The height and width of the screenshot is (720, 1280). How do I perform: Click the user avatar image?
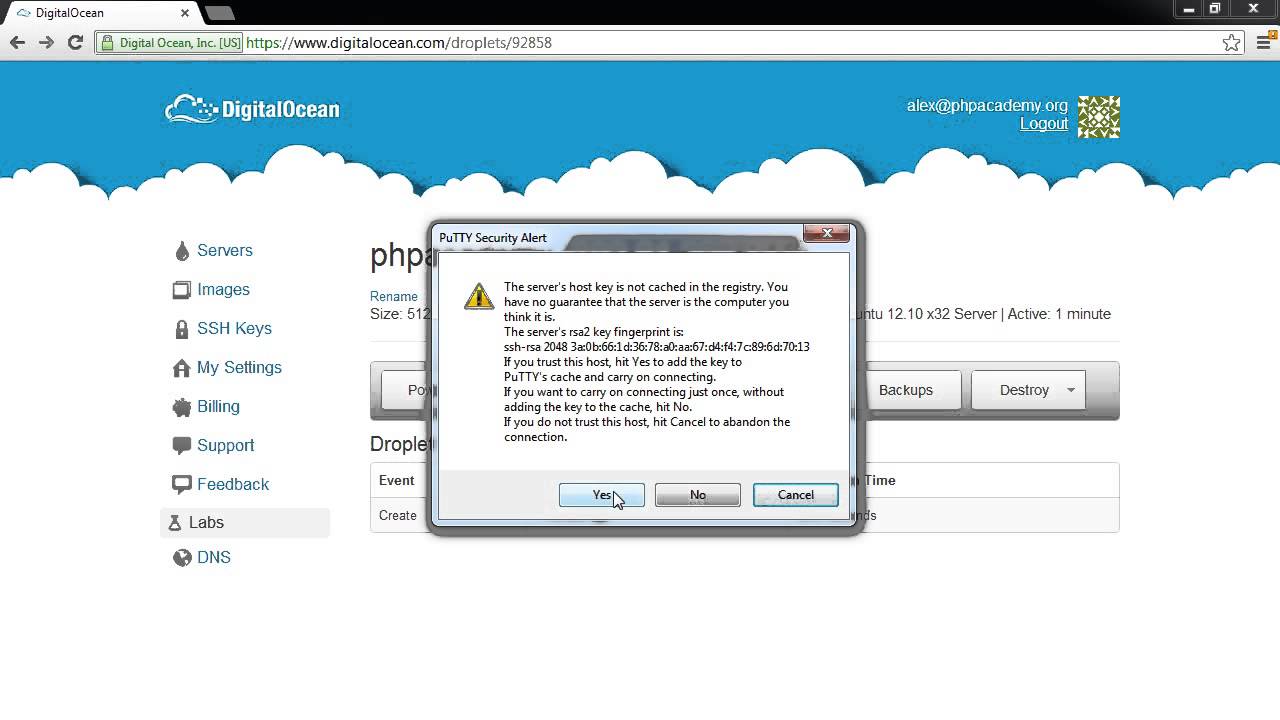(1099, 117)
